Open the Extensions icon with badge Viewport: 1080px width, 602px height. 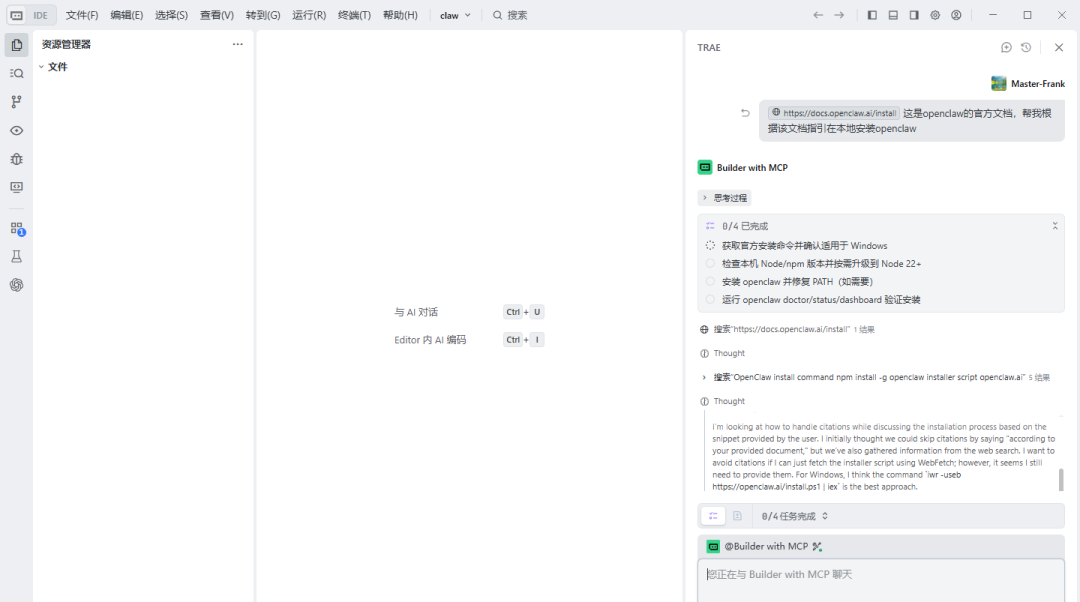(x=17, y=229)
